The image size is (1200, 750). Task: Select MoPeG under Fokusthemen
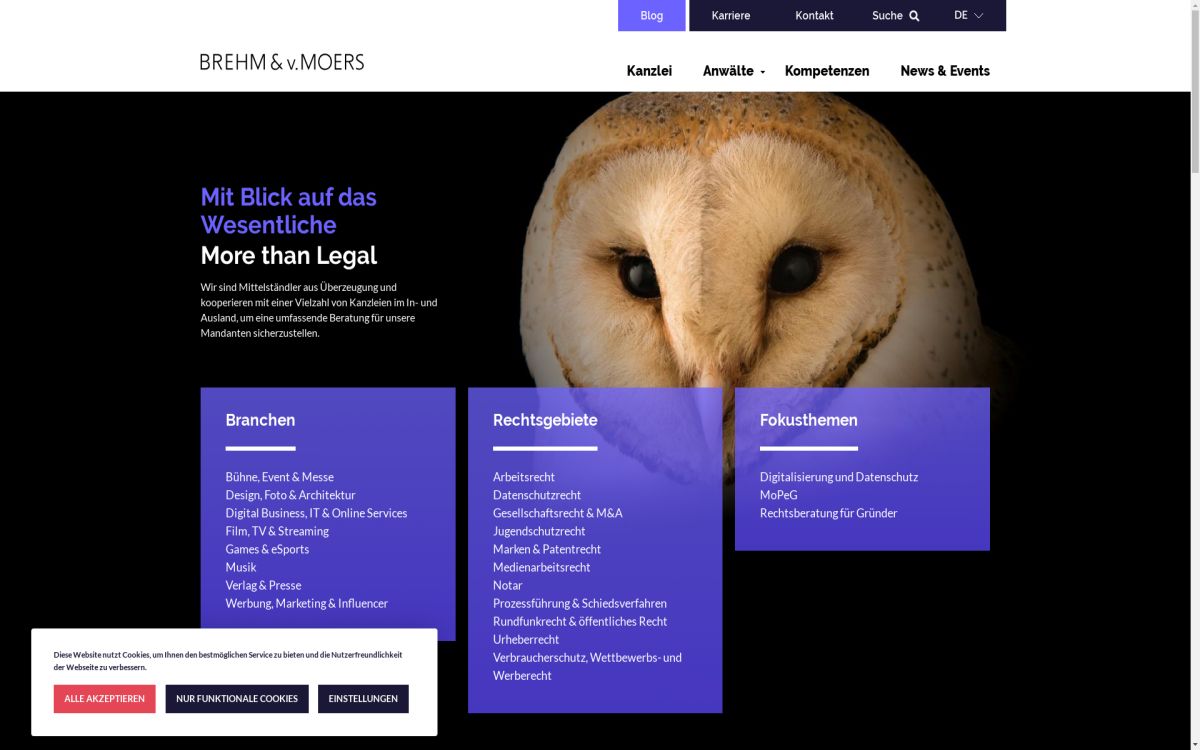[x=779, y=495]
